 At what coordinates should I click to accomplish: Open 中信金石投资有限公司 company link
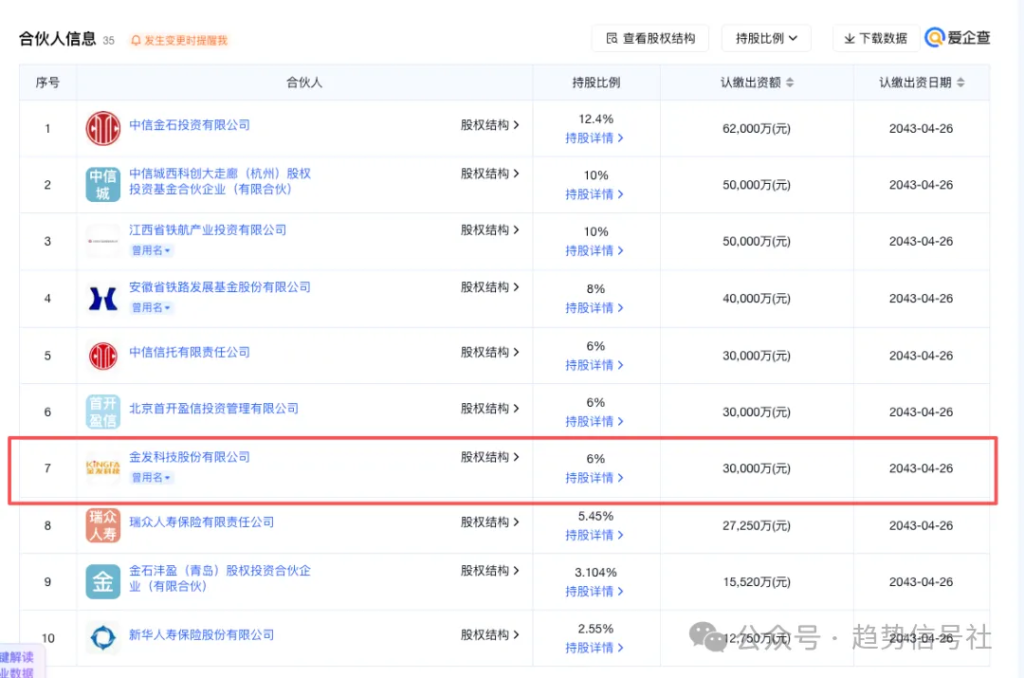click(x=189, y=125)
